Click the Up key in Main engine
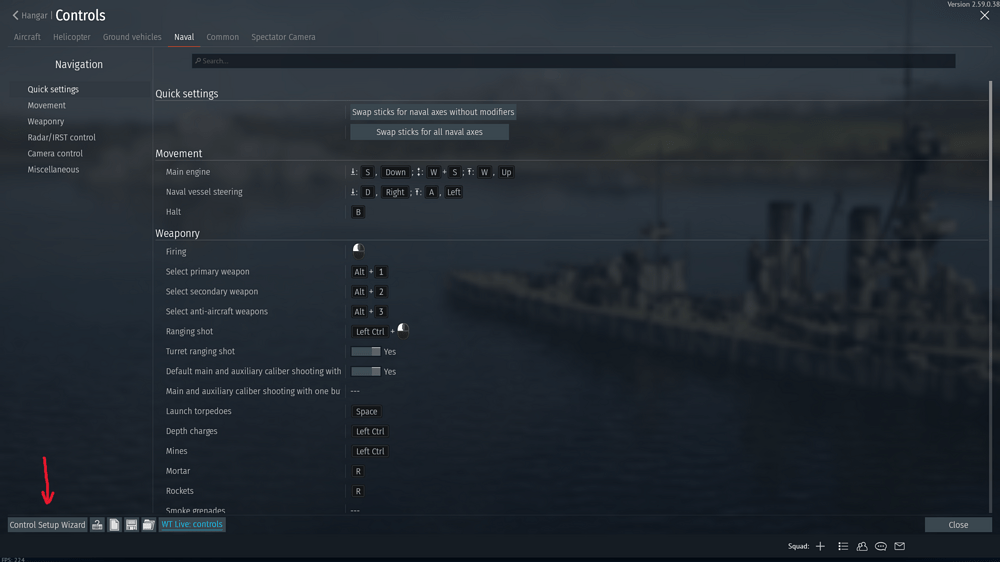Screen dimensions: 1000x562 click(x=506, y=172)
